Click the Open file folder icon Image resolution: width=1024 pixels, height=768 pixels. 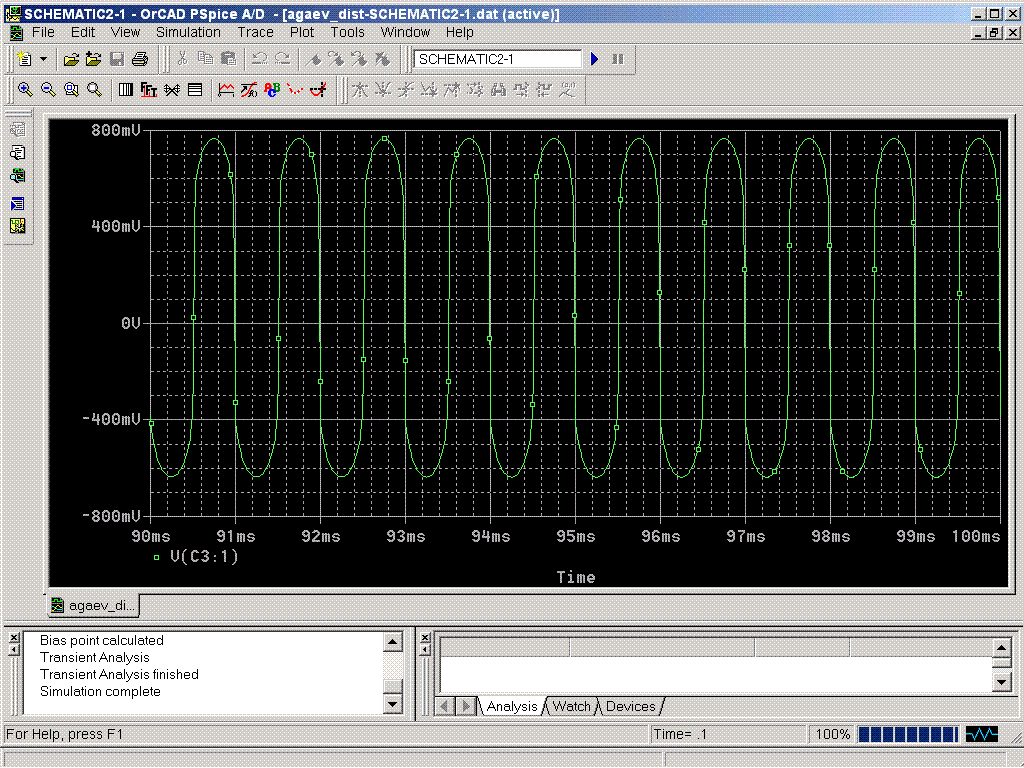(71, 59)
